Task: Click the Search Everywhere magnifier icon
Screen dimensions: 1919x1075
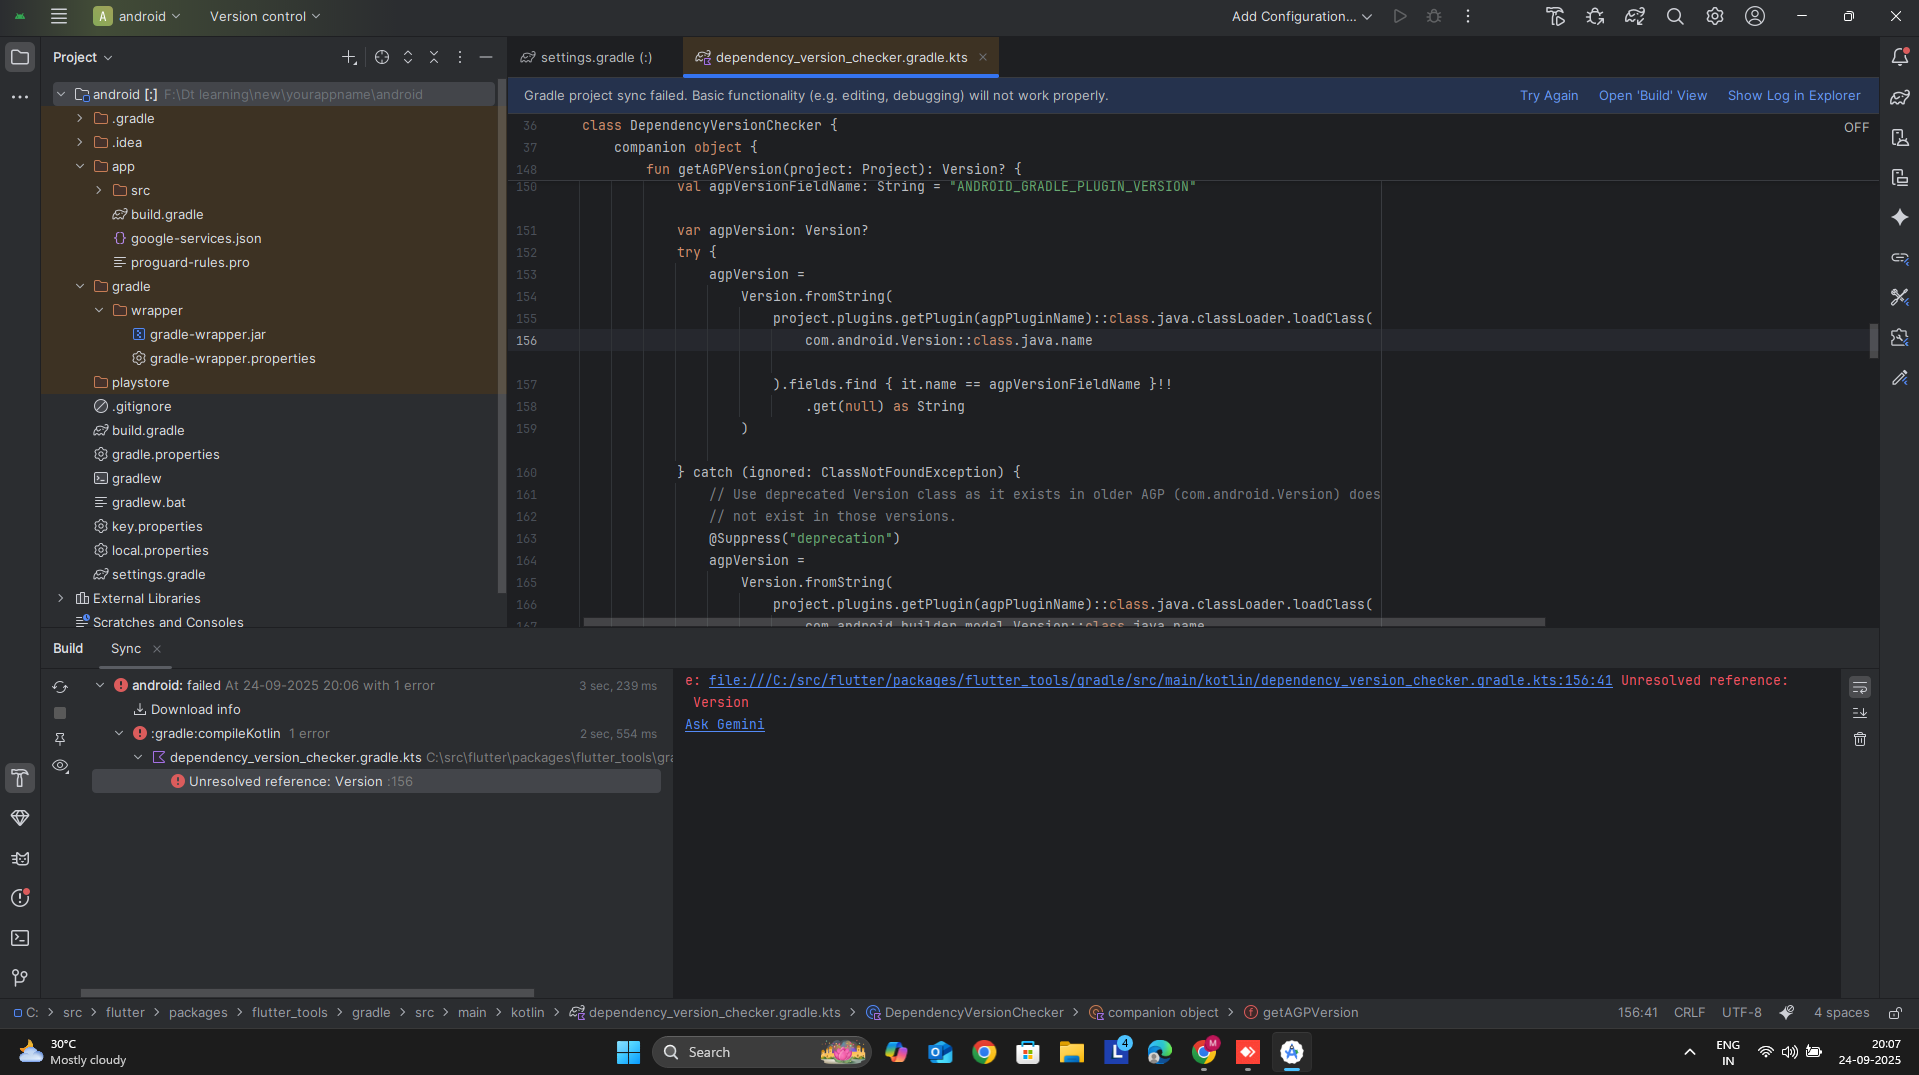Action: 1674,17
